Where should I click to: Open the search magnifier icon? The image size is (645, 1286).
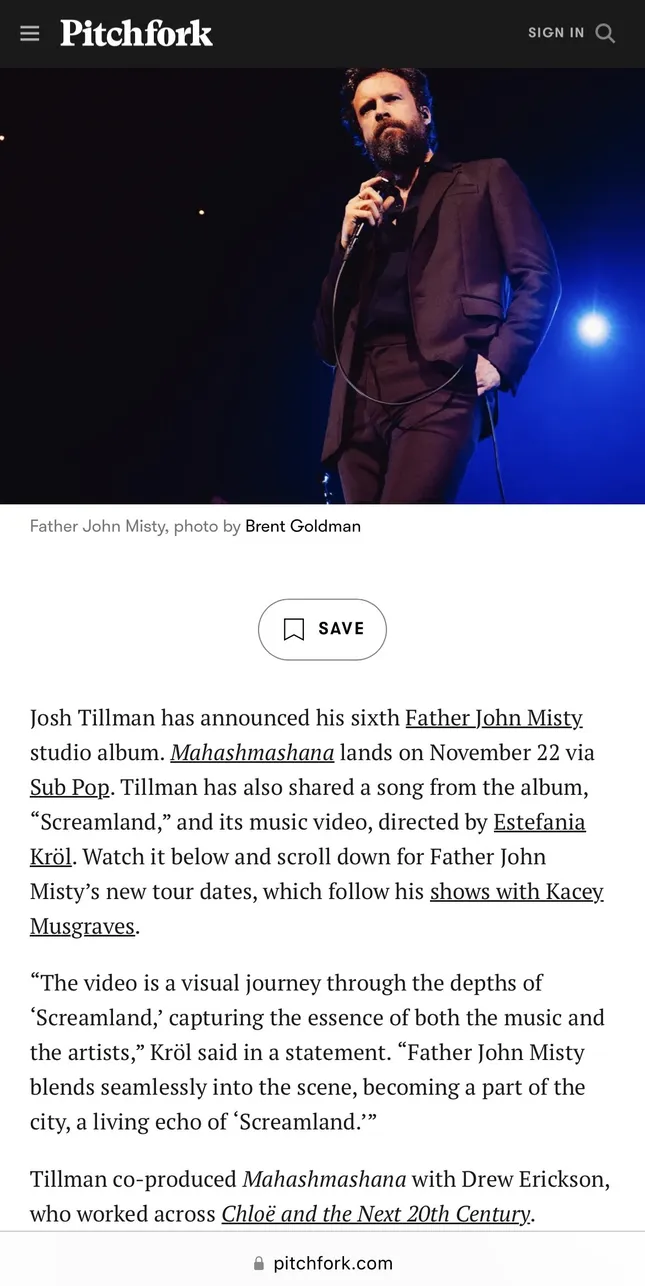coord(605,33)
